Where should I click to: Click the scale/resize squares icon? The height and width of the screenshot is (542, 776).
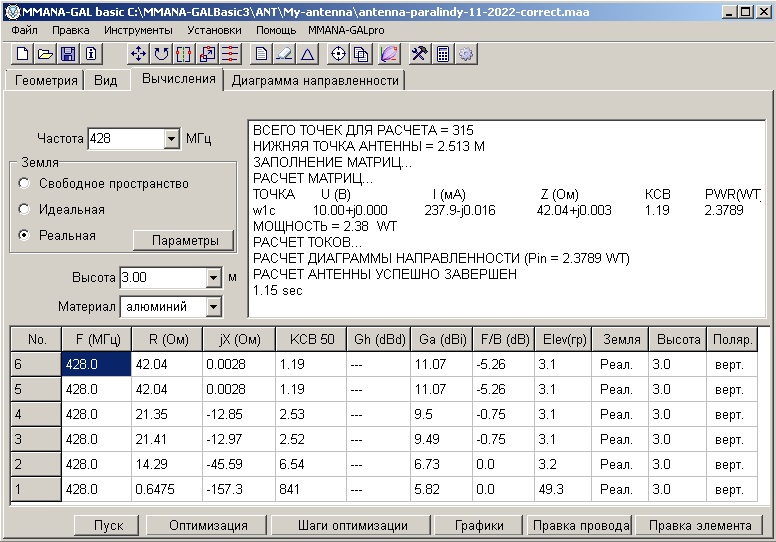(207, 53)
